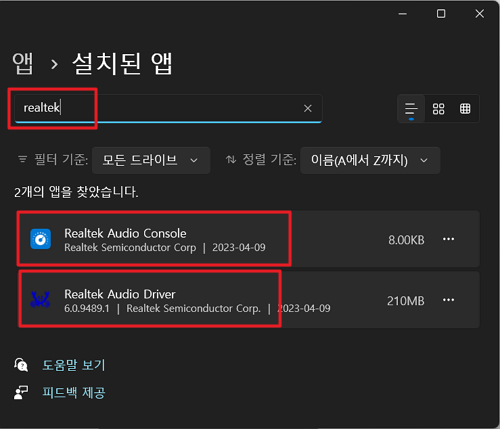Screen dimensions: 500x429
Task: Open more options for Realtek Audio Driver
Action: (x=448, y=300)
